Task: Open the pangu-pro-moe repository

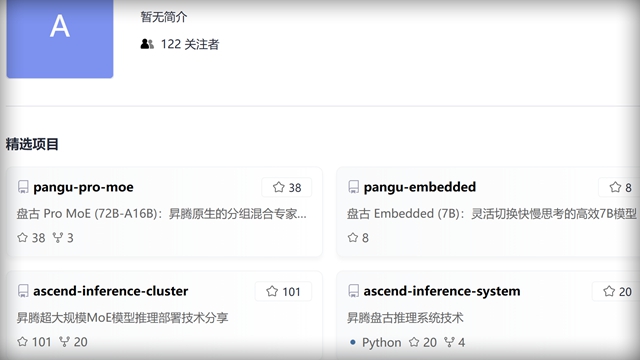Action: click(x=83, y=187)
